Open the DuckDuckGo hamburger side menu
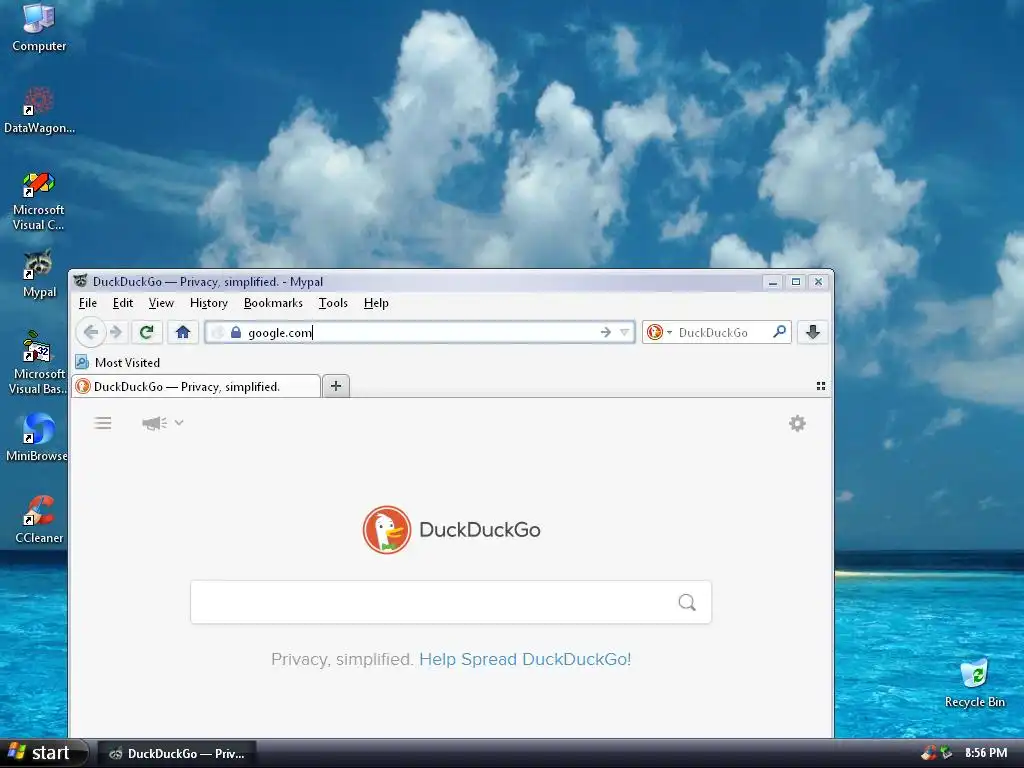The height and width of the screenshot is (768, 1024). coord(103,423)
